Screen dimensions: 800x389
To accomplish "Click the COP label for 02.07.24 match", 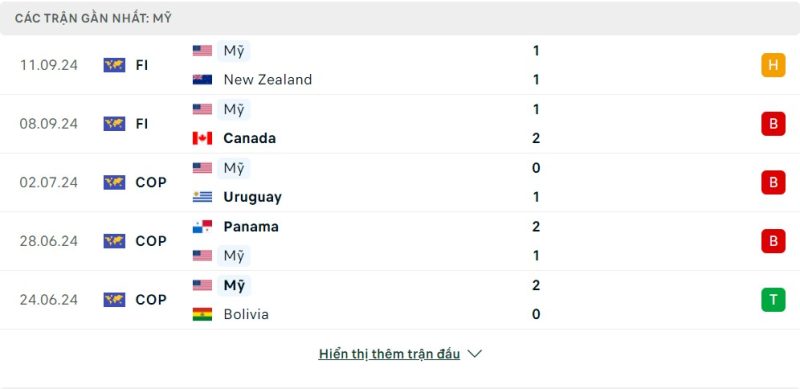I will (151, 182).
